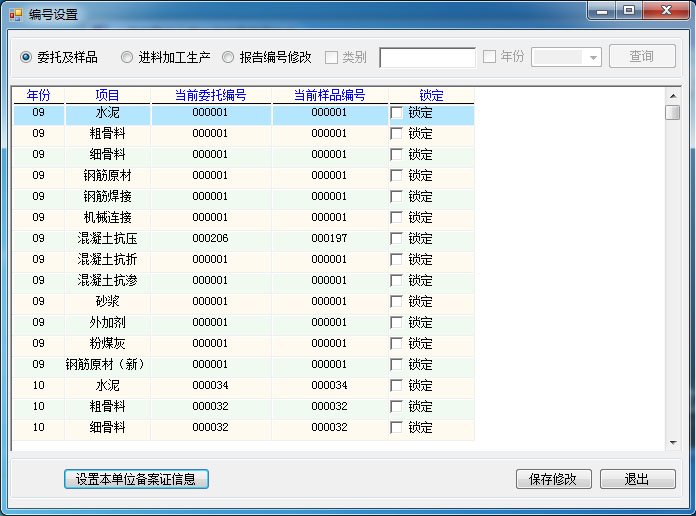Screen dimensions: 696x516
Task: Click the 设置本单位备案证信息 button
Action: click(x=136, y=479)
